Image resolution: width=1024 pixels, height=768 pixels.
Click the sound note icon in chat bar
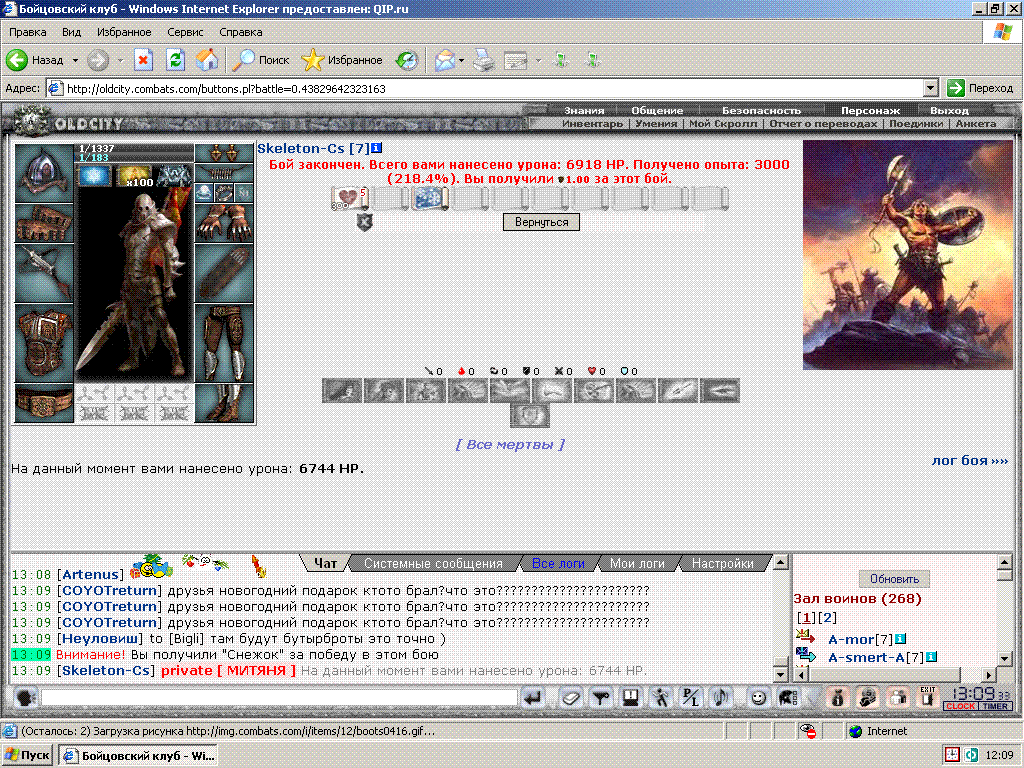(722, 698)
